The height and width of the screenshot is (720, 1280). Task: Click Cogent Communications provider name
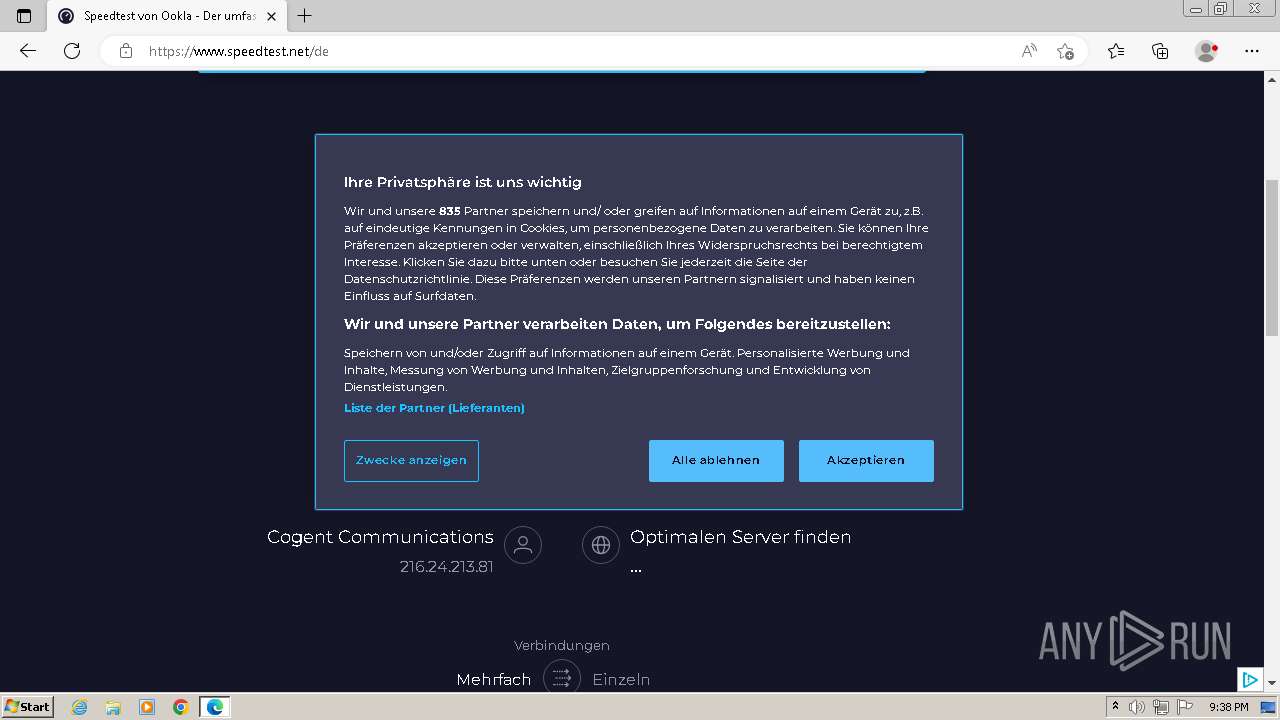[x=380, y=537]
